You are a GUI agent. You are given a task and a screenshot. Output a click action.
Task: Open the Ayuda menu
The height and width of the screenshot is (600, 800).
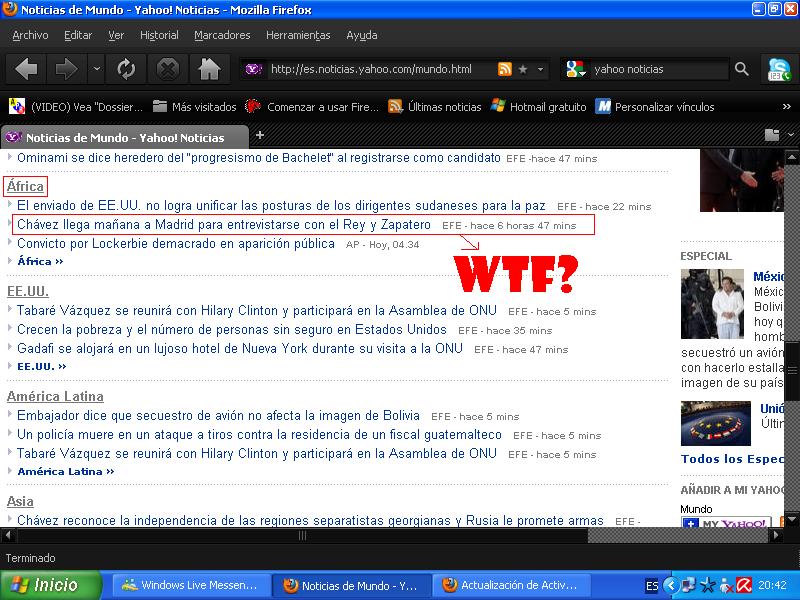[x=362, y=35]
